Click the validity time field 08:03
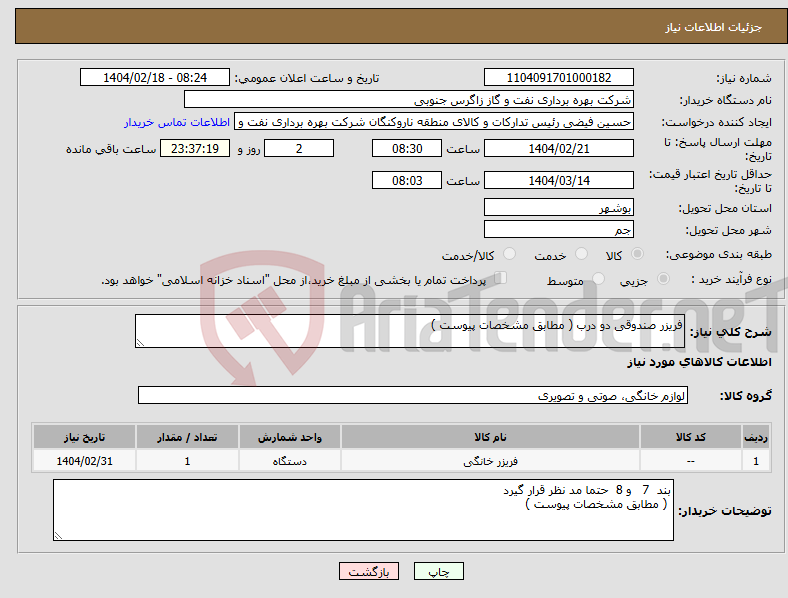 (x=407, y=180)
